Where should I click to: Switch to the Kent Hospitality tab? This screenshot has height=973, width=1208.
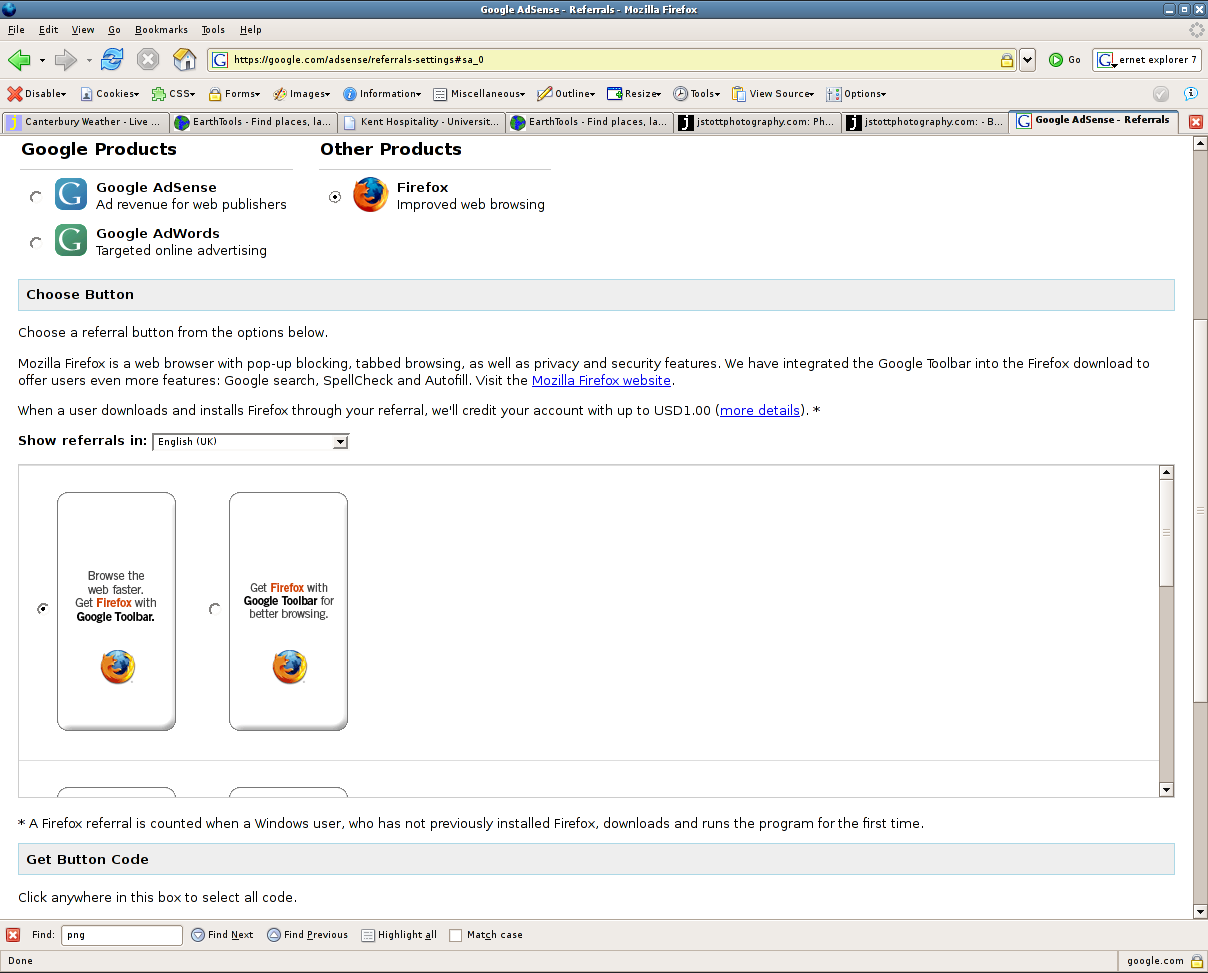pos(420,123)
